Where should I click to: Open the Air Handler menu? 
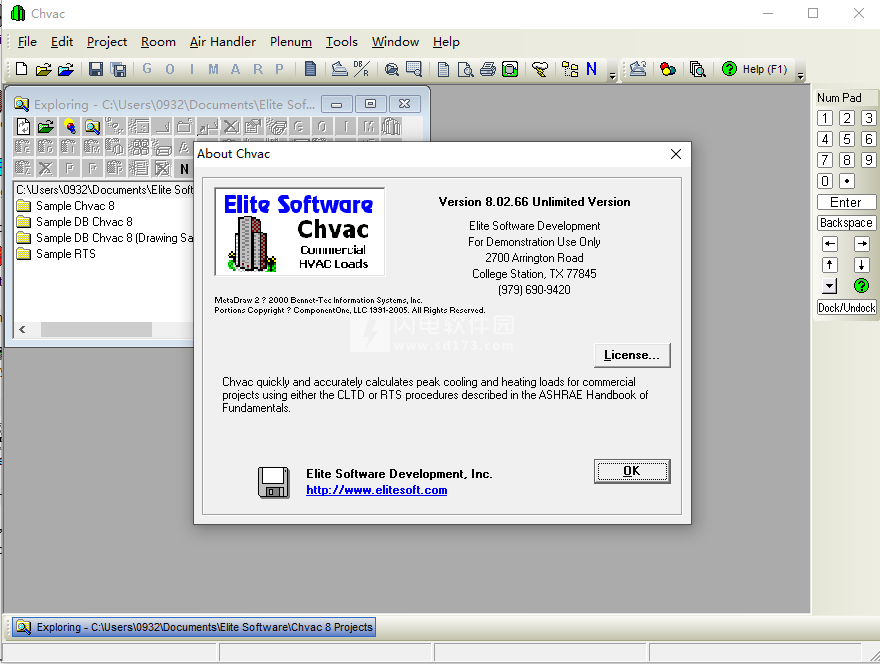(222, 42)
